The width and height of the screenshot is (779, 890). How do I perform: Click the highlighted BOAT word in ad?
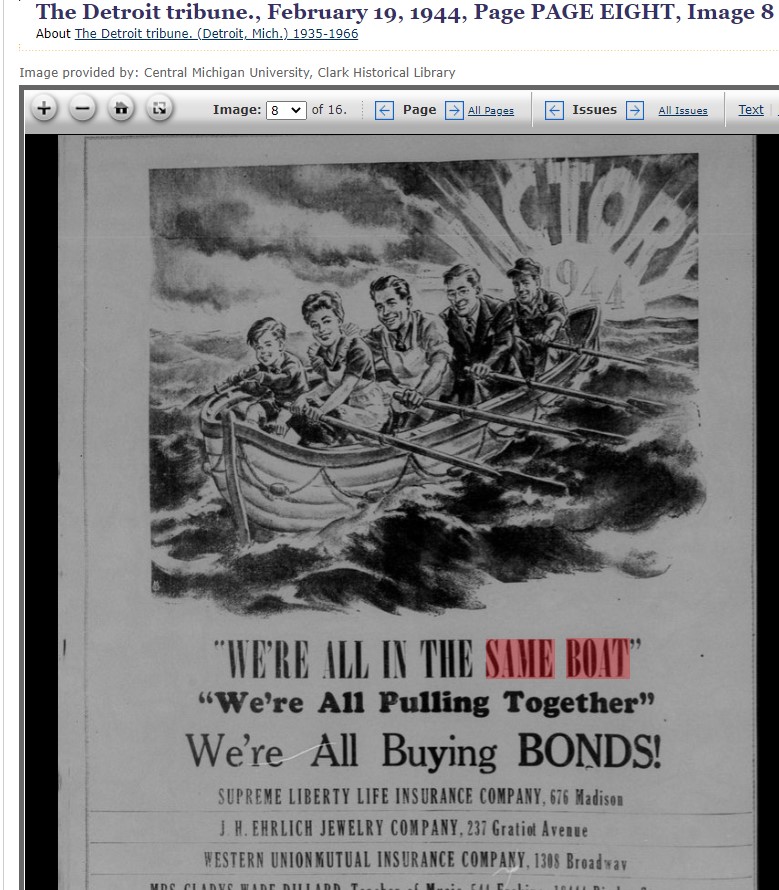tap(598, 658)
